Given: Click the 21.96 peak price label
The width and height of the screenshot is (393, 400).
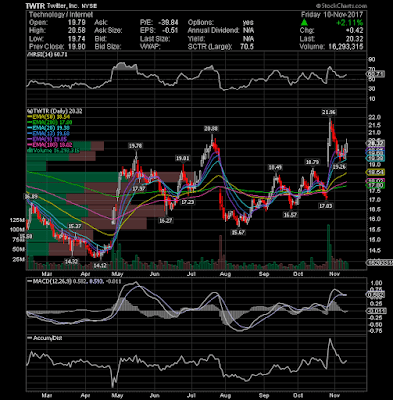Looking at the screenshot, I should 329,112.
